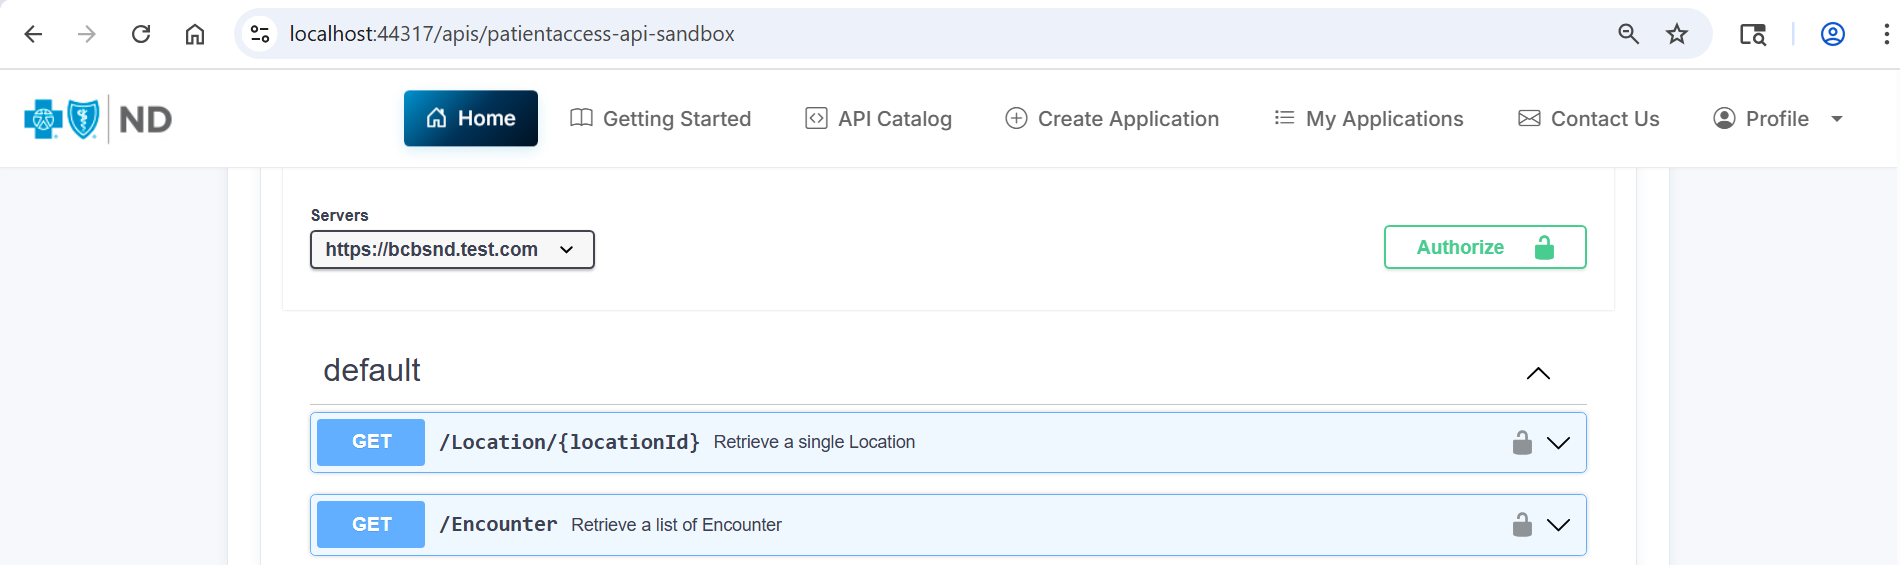
Task: Open the Servers dropdown list
Action: tap(452, 250)
